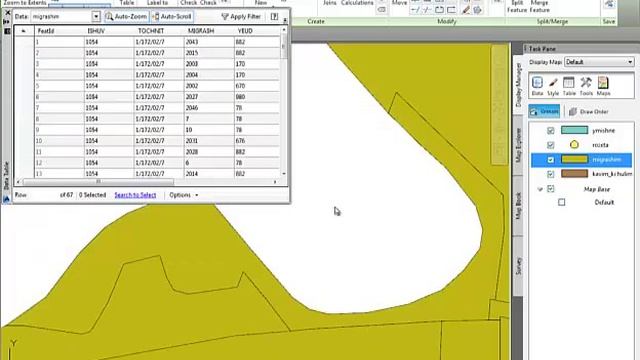
Task: Click the pencil edit icon in Modify group
Action: 465,10
